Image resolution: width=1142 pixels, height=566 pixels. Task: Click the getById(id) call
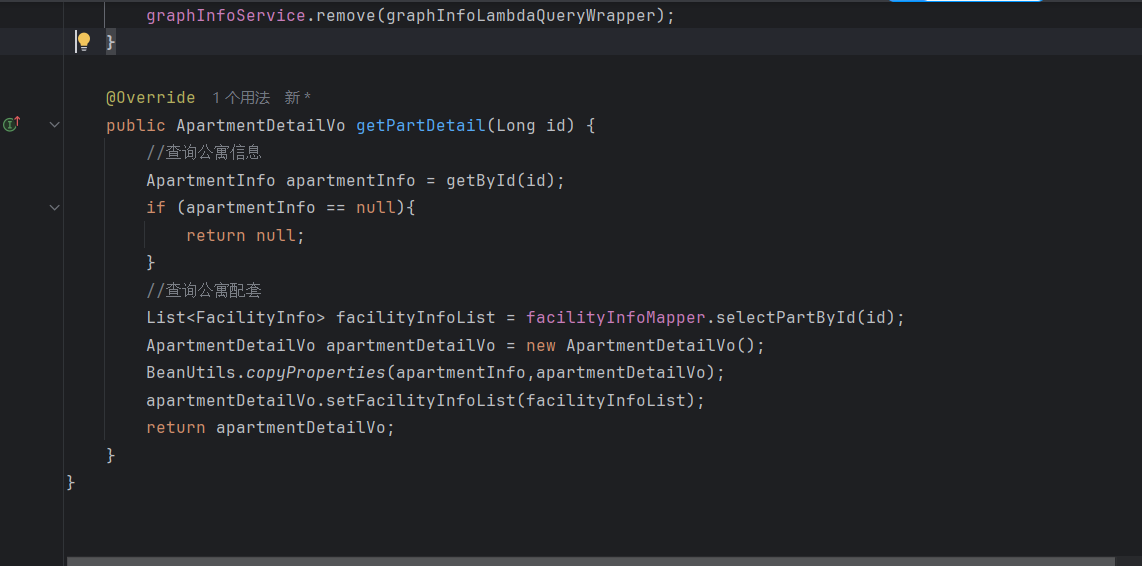point(500,181)
